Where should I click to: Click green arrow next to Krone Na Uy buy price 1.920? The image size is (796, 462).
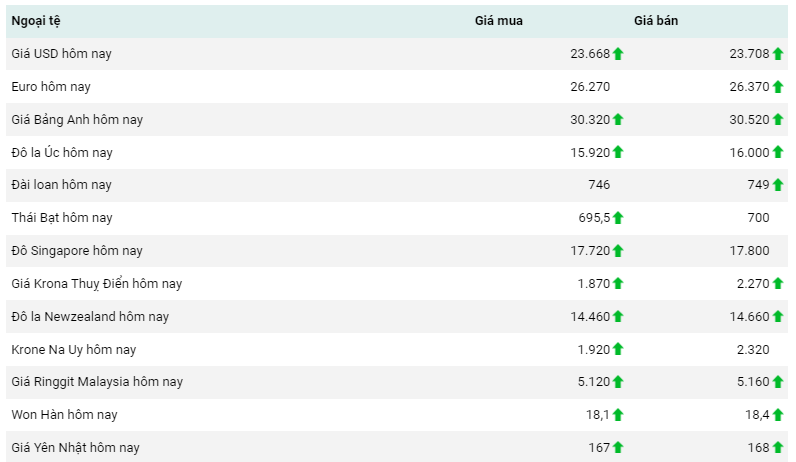pos(618,350)
